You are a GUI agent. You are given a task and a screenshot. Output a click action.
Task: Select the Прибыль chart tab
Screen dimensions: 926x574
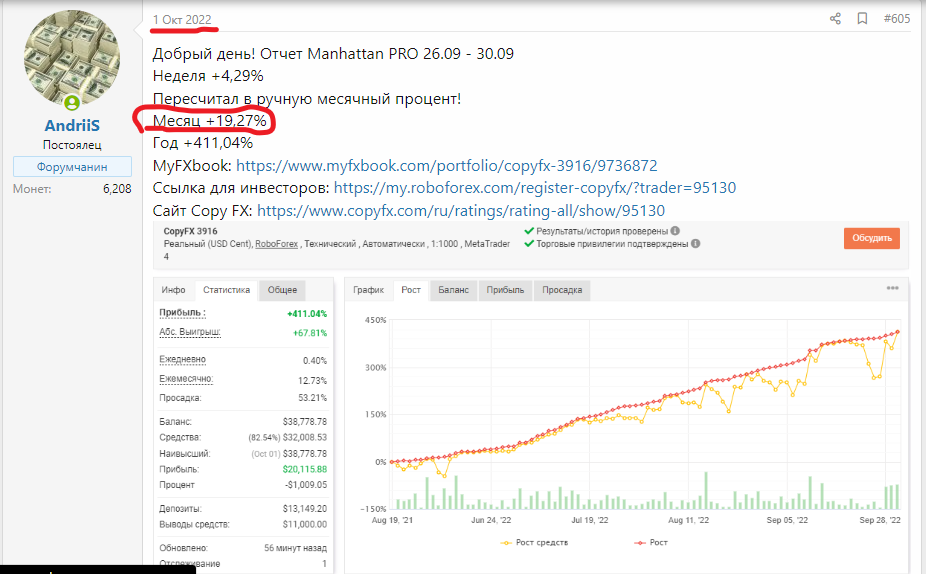click(x=505, y=290)
